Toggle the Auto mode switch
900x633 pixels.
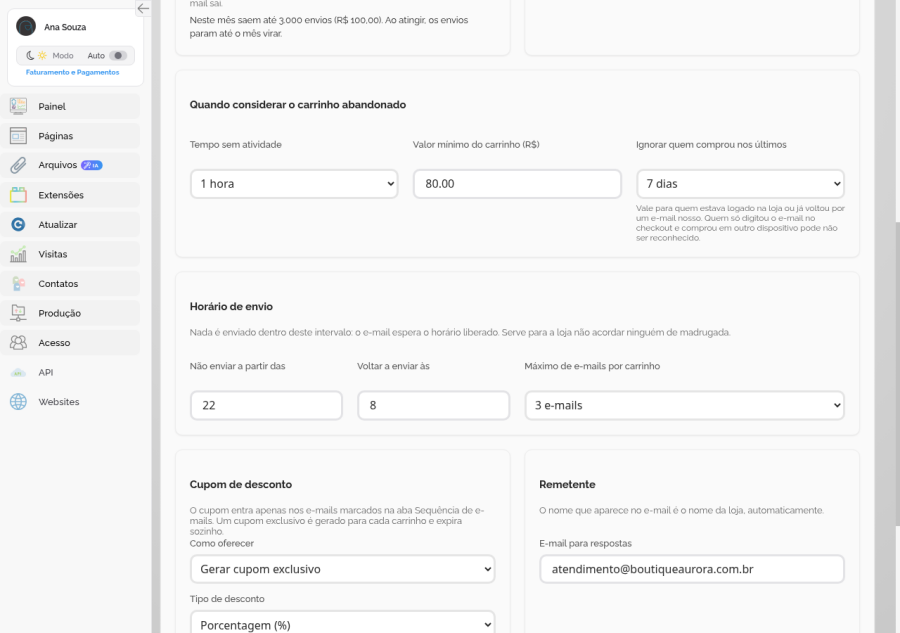click(118, 56)
